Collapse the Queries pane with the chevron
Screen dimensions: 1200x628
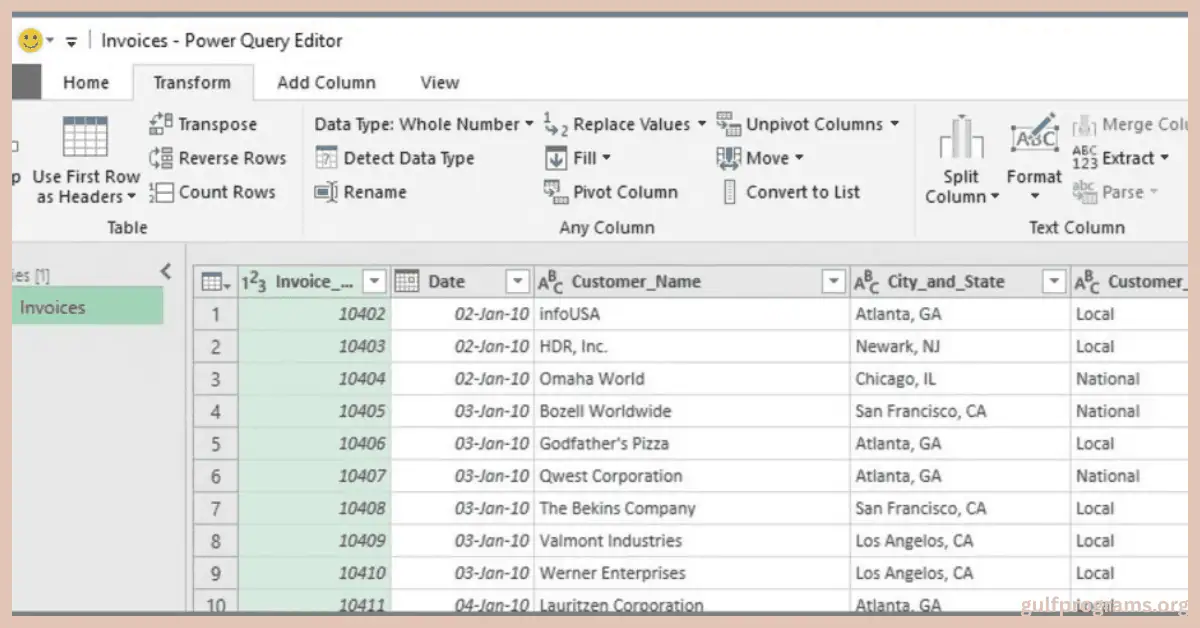166,271
